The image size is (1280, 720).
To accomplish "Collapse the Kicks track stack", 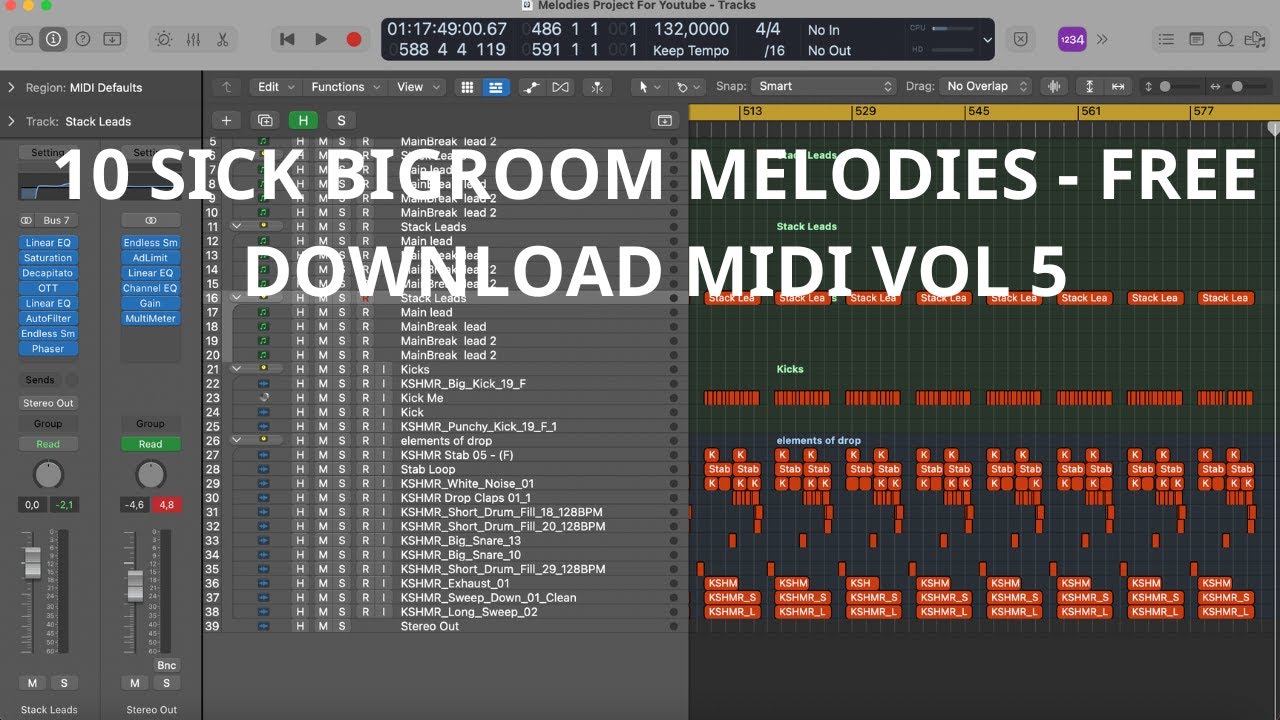I will (236, 369).
